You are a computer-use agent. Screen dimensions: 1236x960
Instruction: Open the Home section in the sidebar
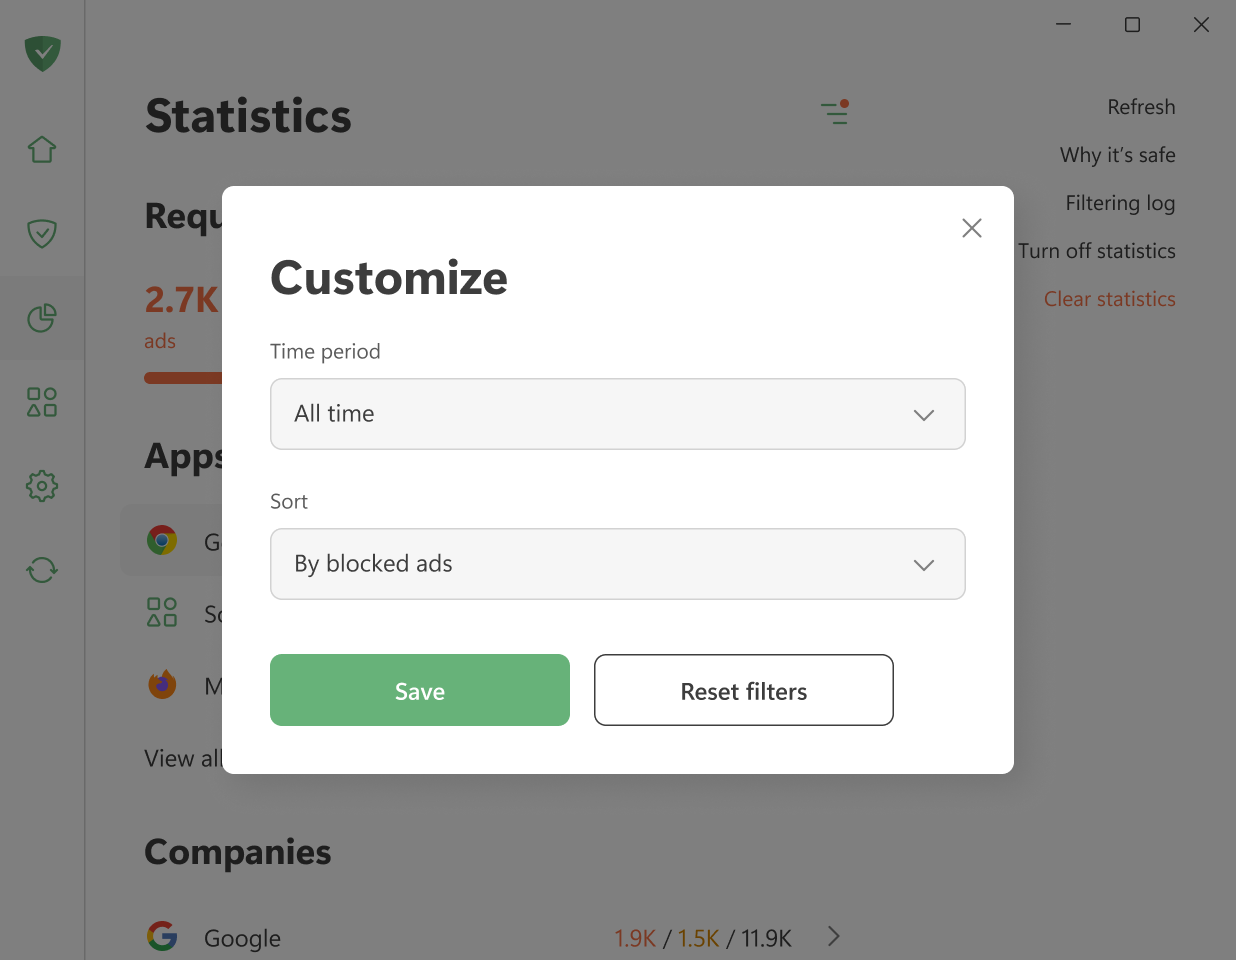tap(41, 148)
